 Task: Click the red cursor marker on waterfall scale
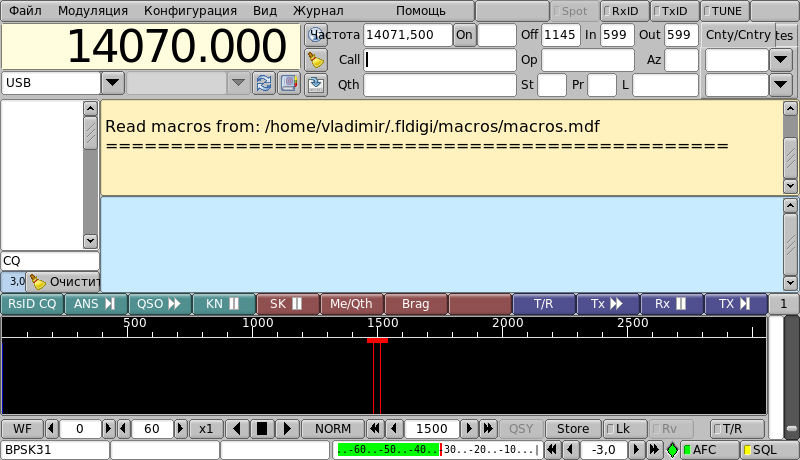[377, 340]
